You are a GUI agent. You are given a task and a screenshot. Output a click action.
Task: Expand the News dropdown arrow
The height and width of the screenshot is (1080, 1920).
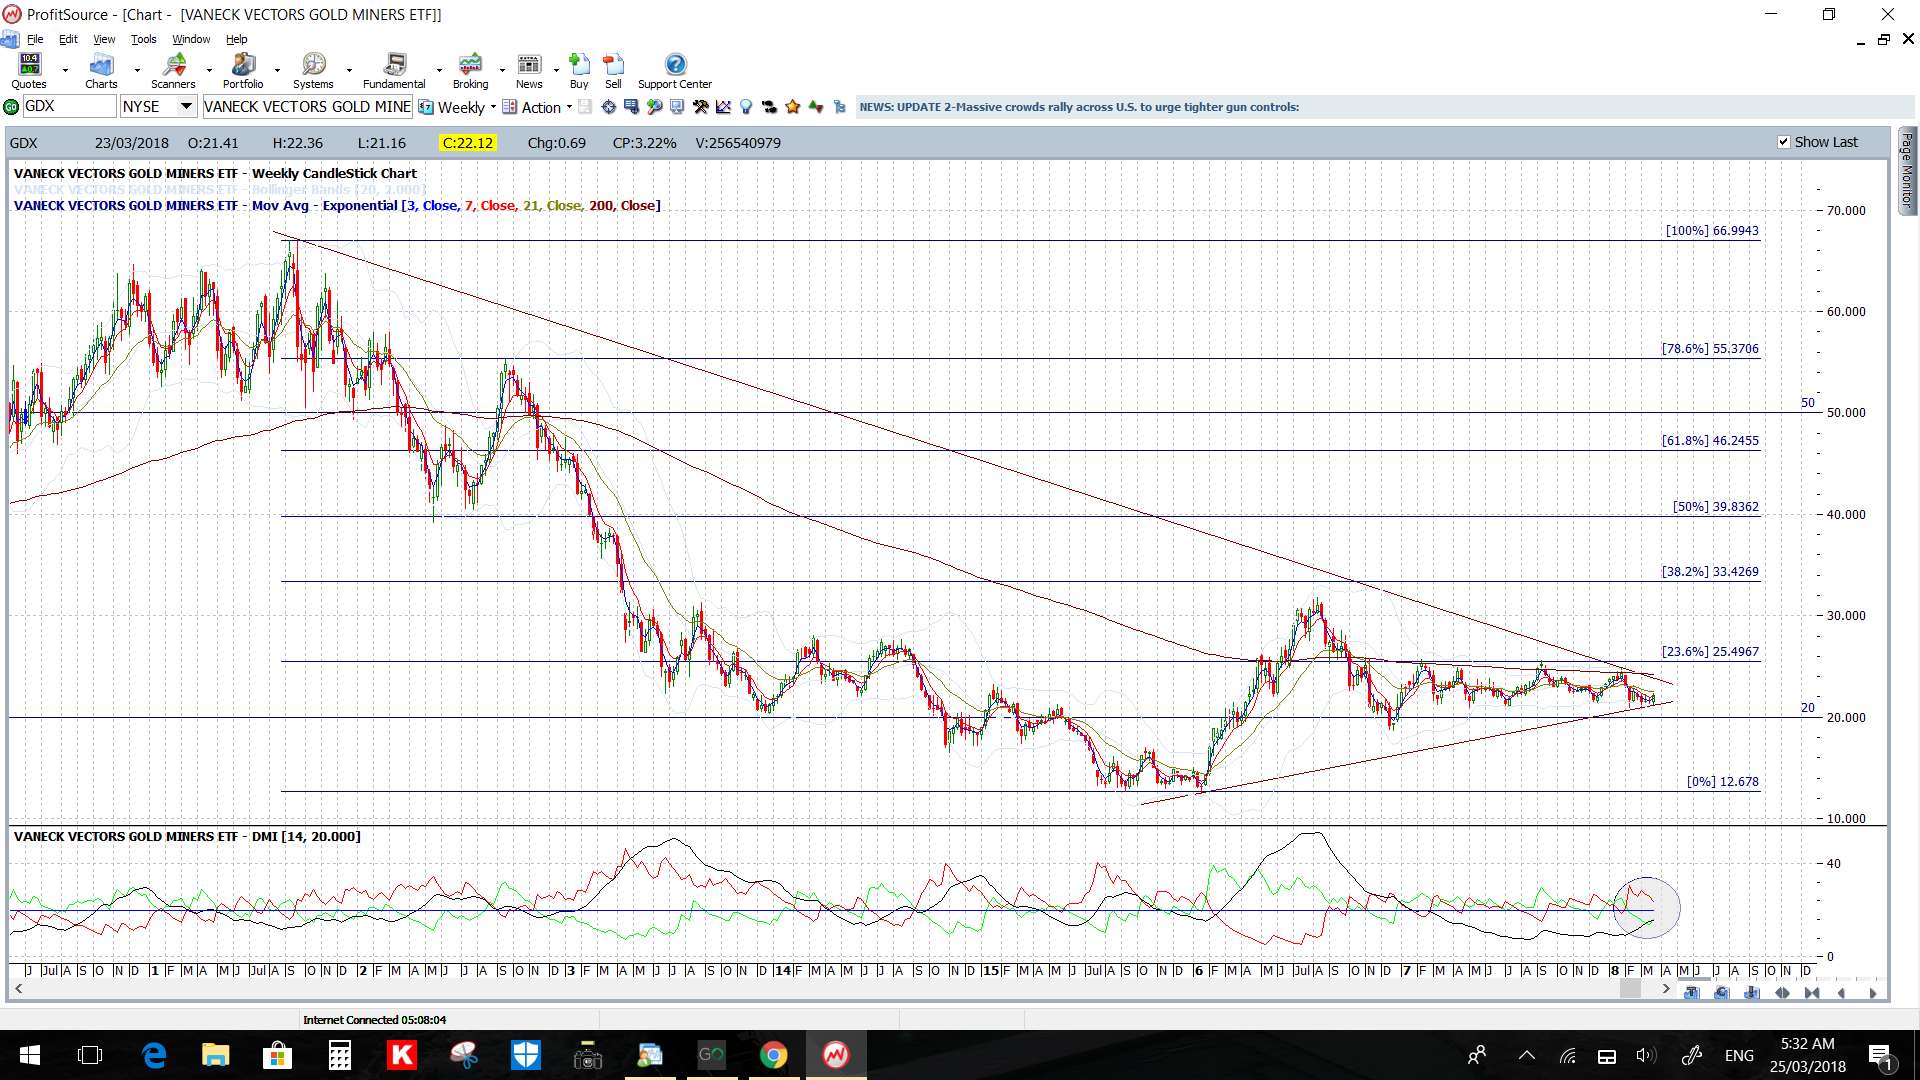[x=556, y=71]
